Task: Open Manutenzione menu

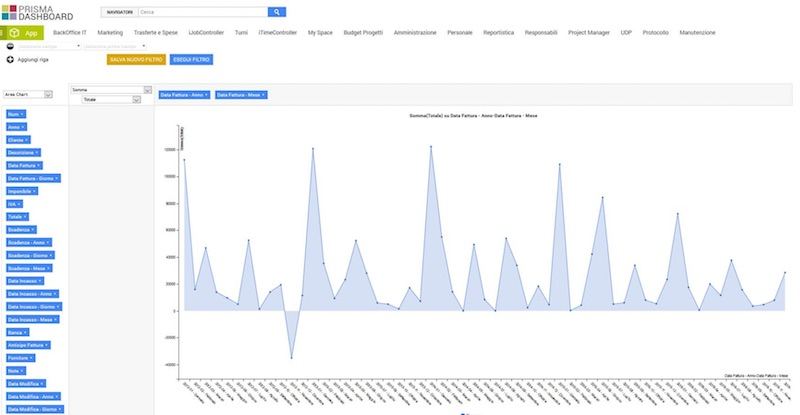Action: tap(697, 33)
